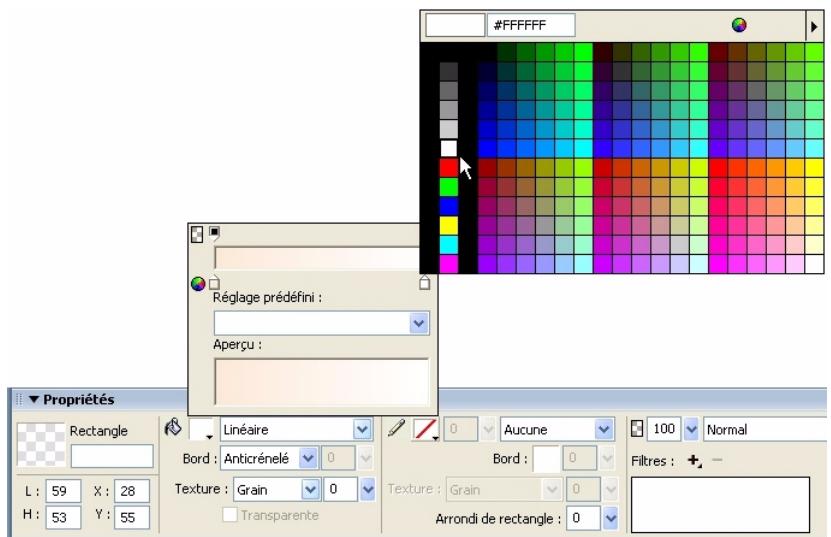
Task: Pick the yellow swatch in left column
Action: click(448, 225)
